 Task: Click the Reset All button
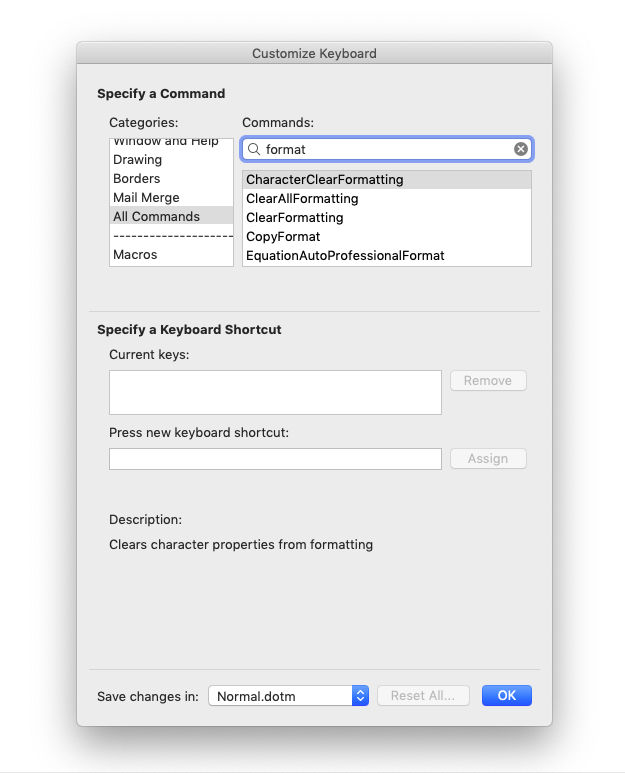[x=423, y=696]
